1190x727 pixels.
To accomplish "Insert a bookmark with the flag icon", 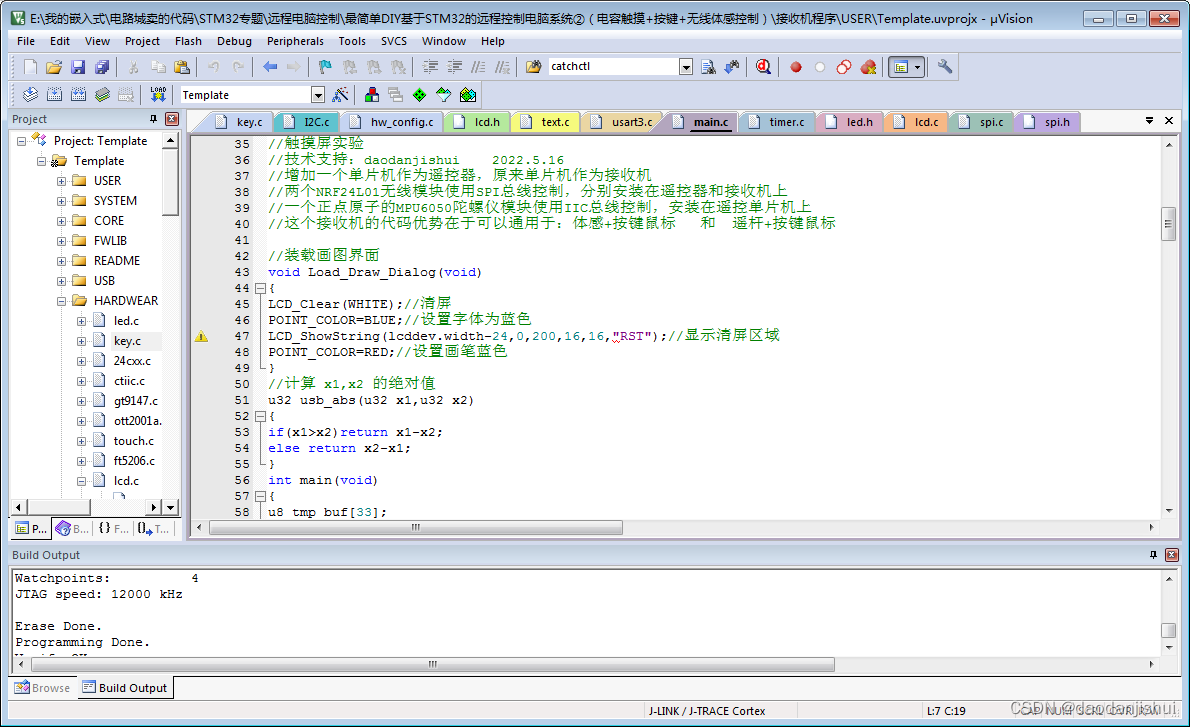I will (x=326, y=67).
